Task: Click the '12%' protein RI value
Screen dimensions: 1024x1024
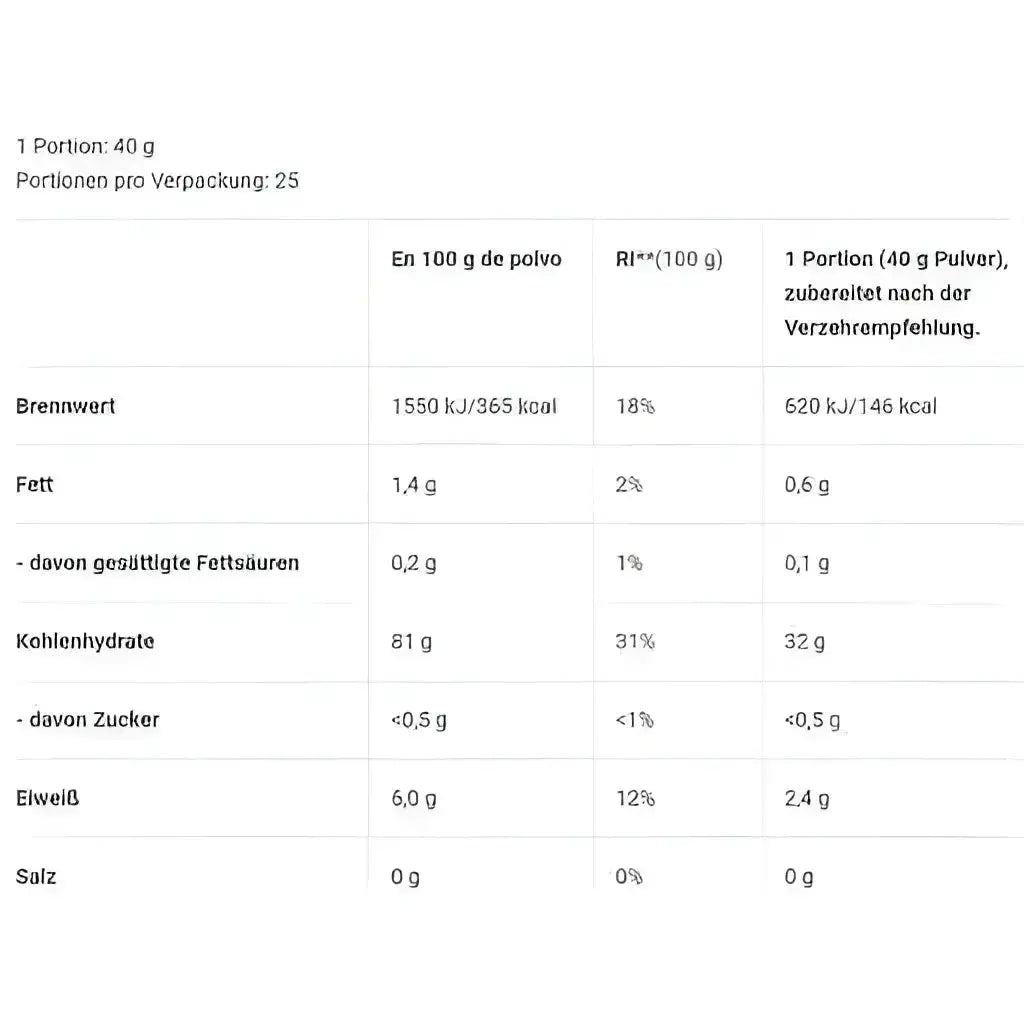Action: [x=635, y=798]
